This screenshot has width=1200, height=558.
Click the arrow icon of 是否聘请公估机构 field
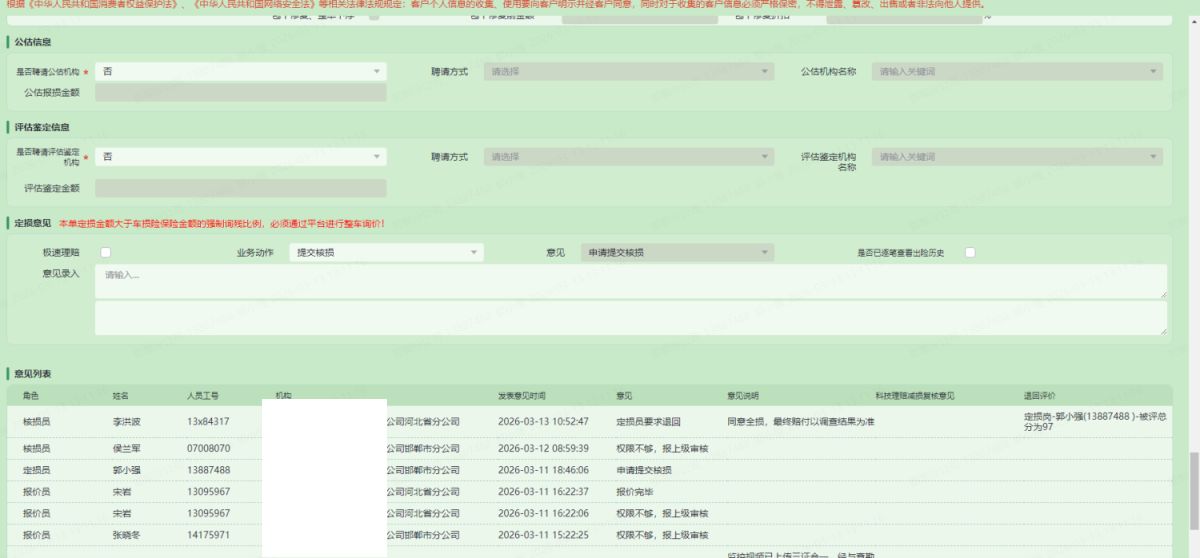tap(377, 72)
